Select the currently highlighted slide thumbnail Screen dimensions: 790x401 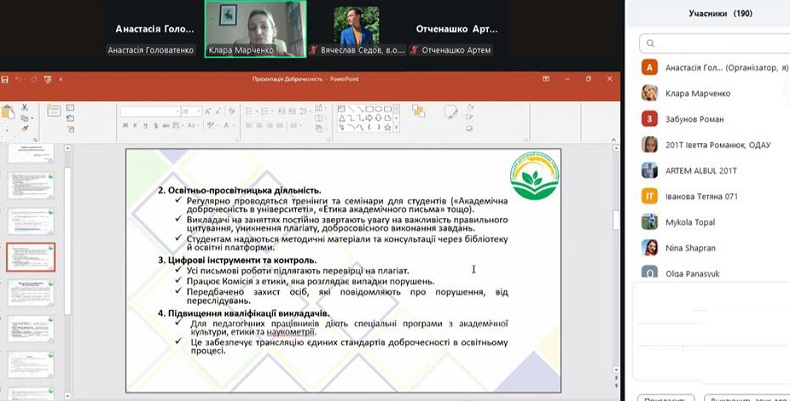[x=31, y=256]
